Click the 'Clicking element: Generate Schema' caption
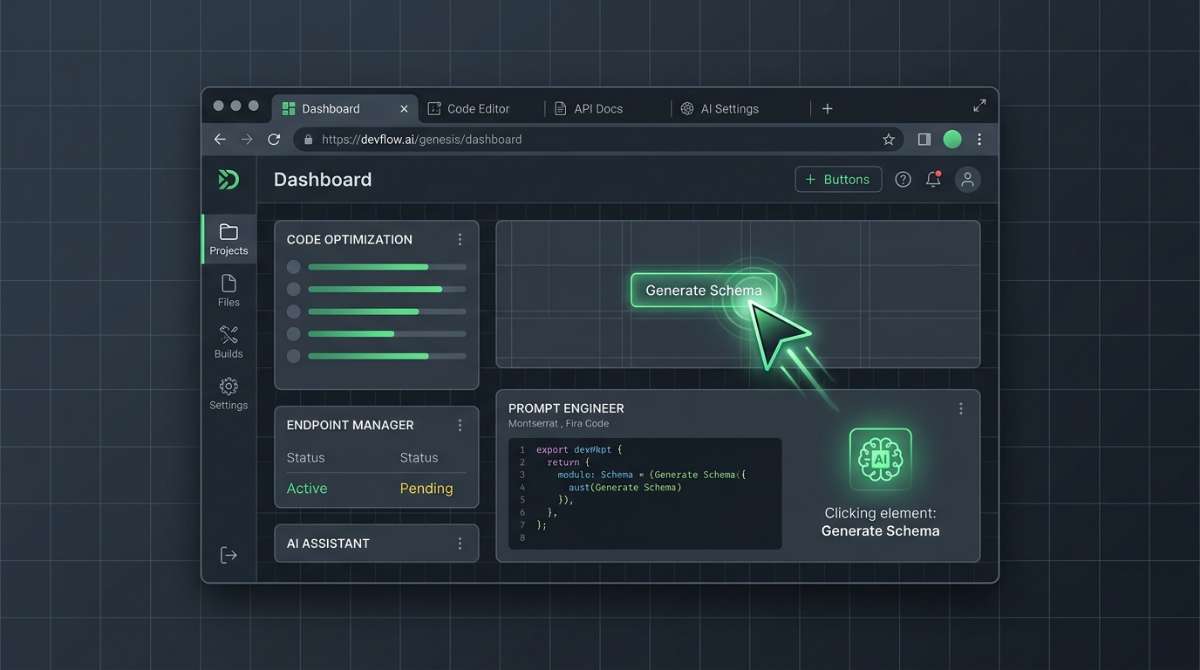 click(880, 522)
